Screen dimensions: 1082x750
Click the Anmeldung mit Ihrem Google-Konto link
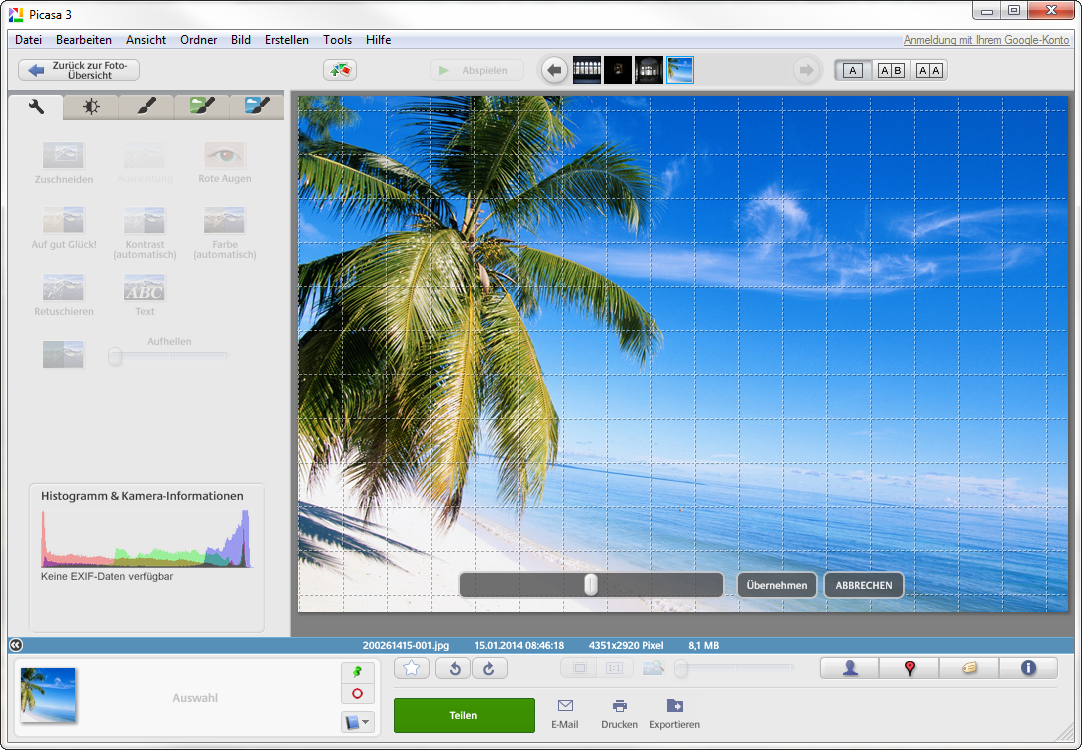point(986,40)
